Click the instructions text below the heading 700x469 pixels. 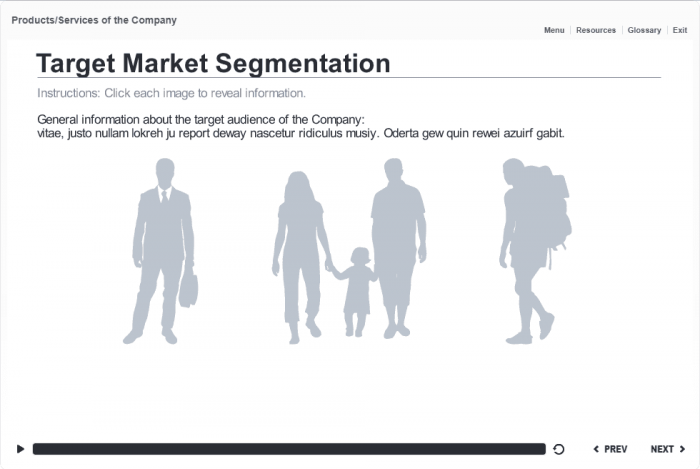point(171,93)
